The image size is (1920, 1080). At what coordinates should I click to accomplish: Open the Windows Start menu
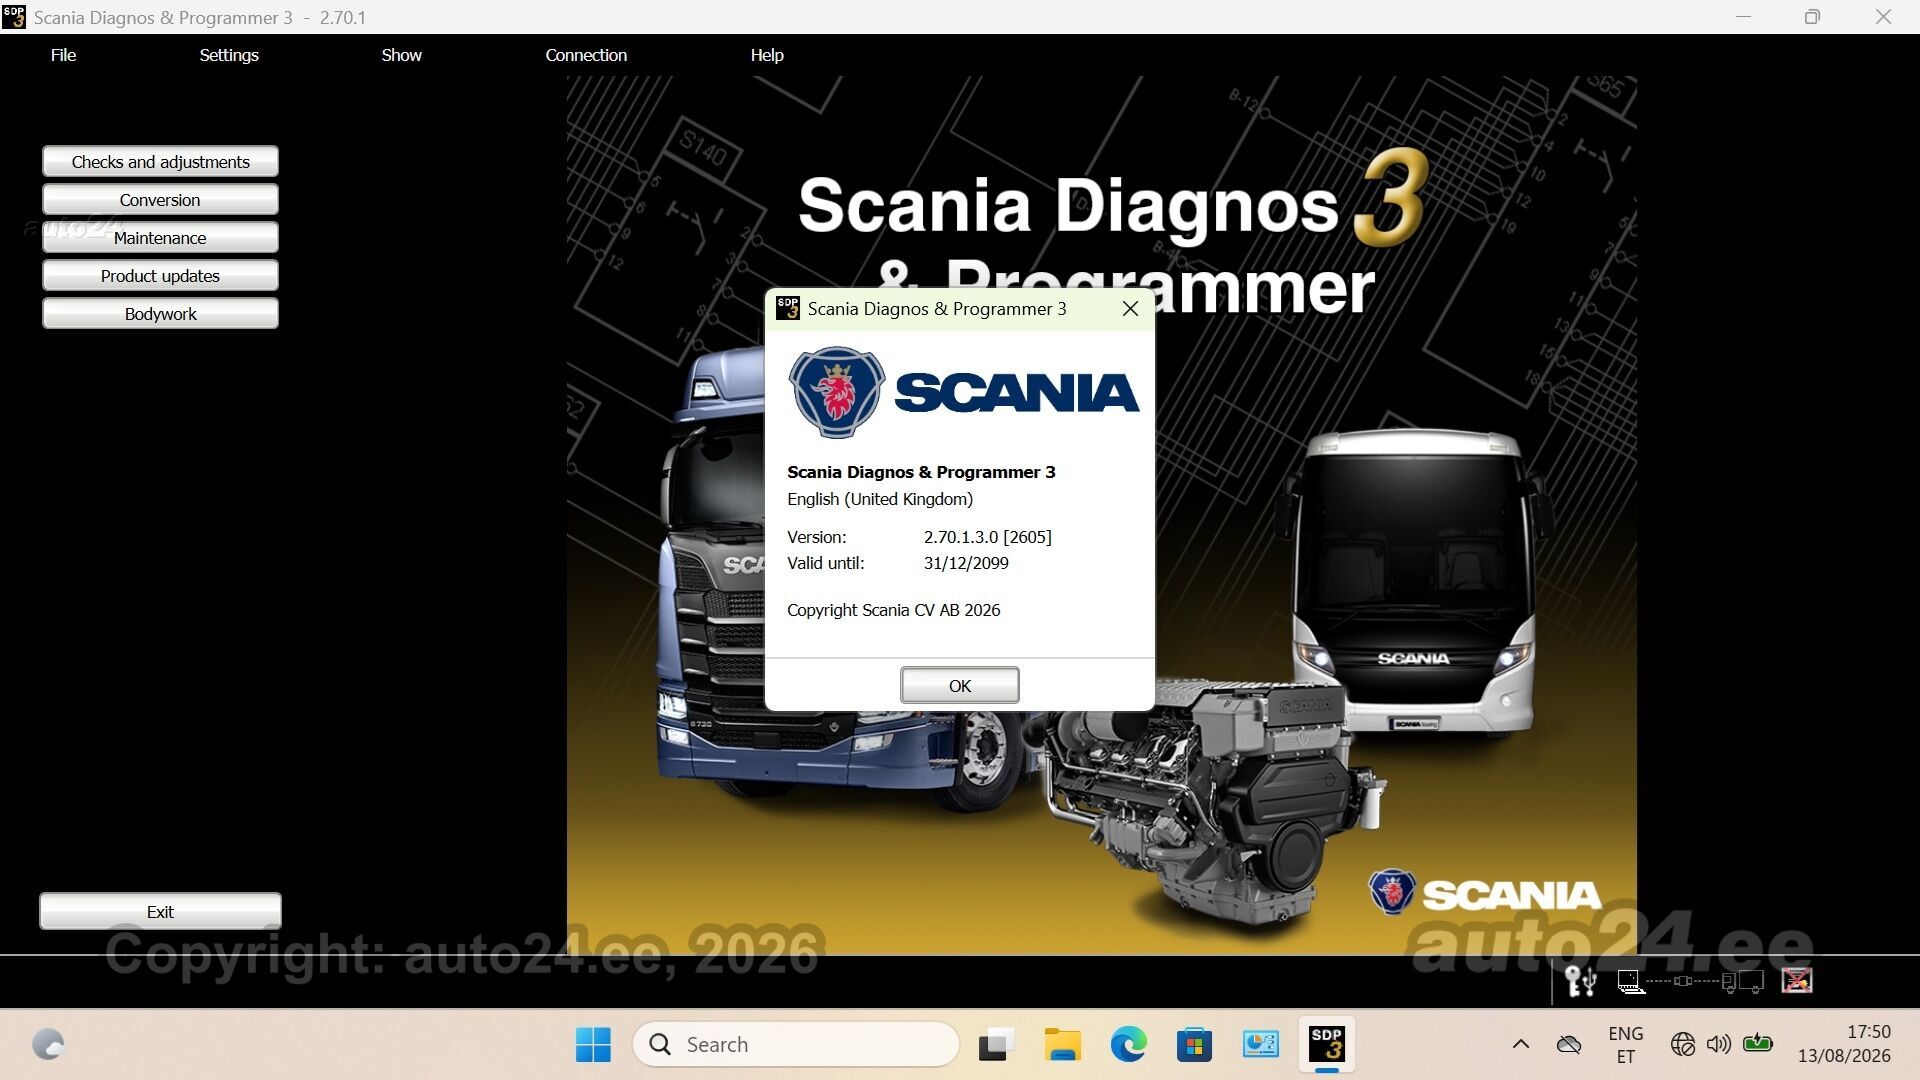pos(593,1045)
